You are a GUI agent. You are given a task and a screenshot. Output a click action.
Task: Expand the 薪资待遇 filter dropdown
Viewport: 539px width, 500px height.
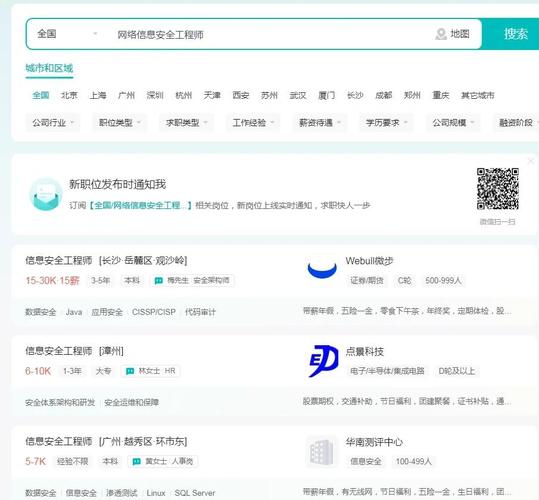tap(319, 122)
